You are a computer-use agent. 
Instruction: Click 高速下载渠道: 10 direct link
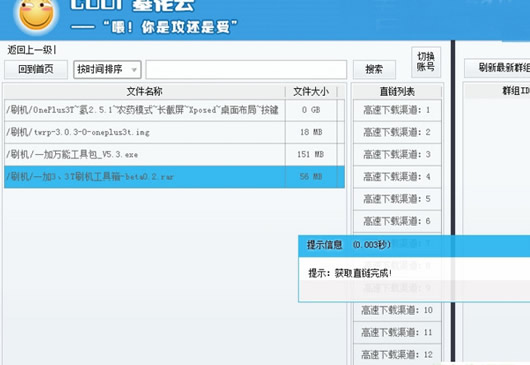(x=397, y=310)
